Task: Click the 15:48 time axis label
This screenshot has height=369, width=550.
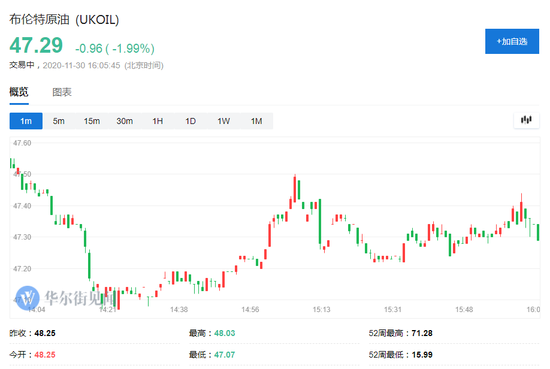Action: point(464,309)
